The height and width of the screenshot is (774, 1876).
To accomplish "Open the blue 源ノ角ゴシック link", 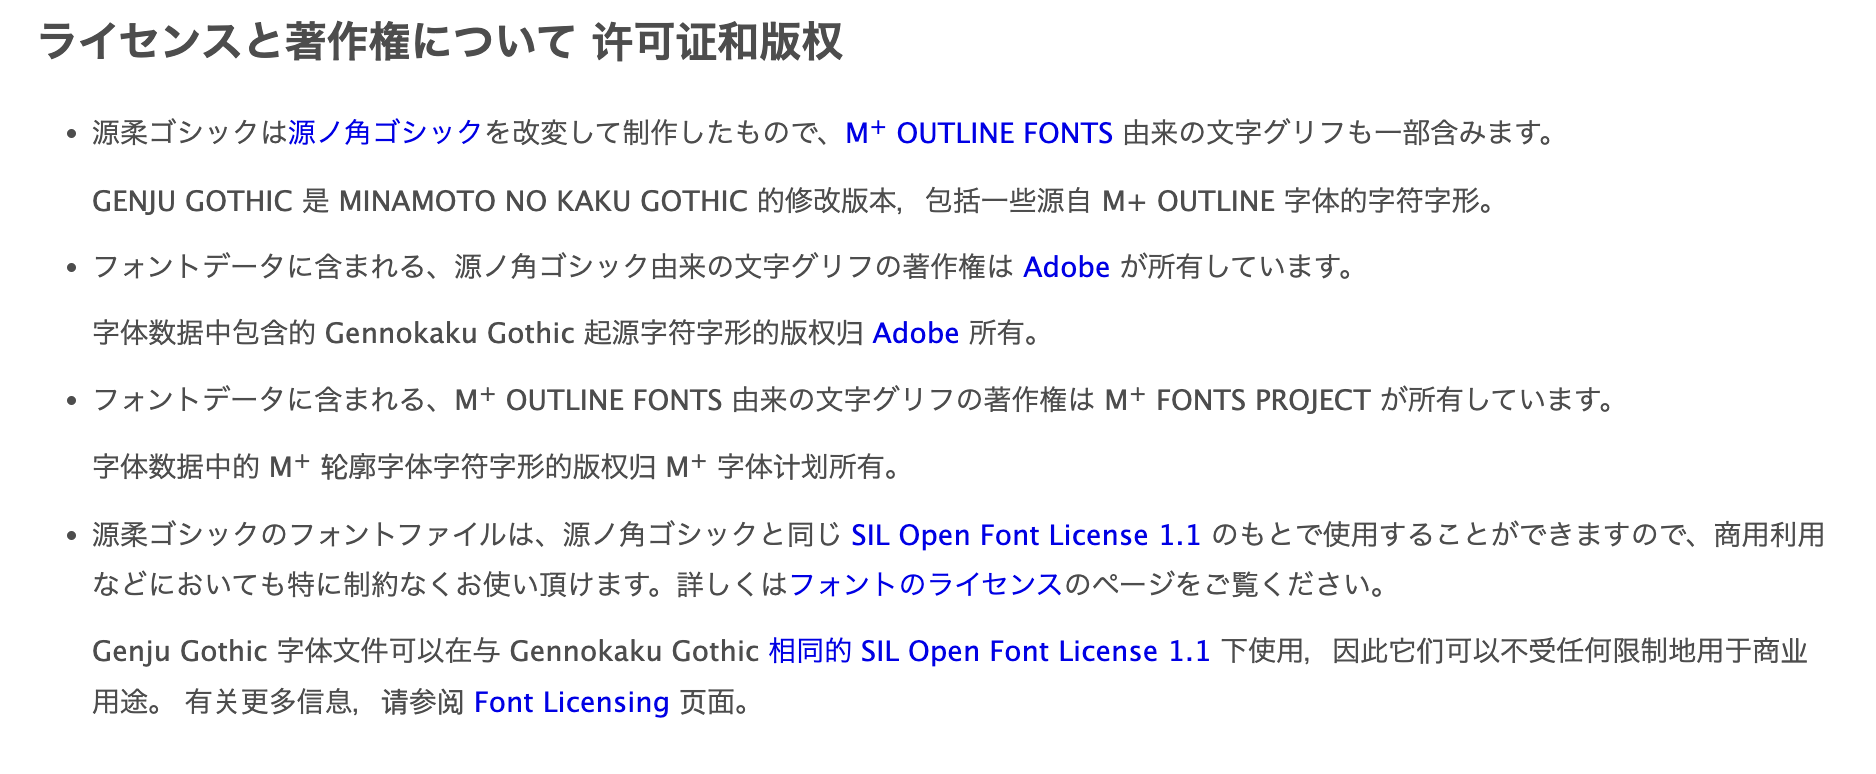I will [385, 133].
